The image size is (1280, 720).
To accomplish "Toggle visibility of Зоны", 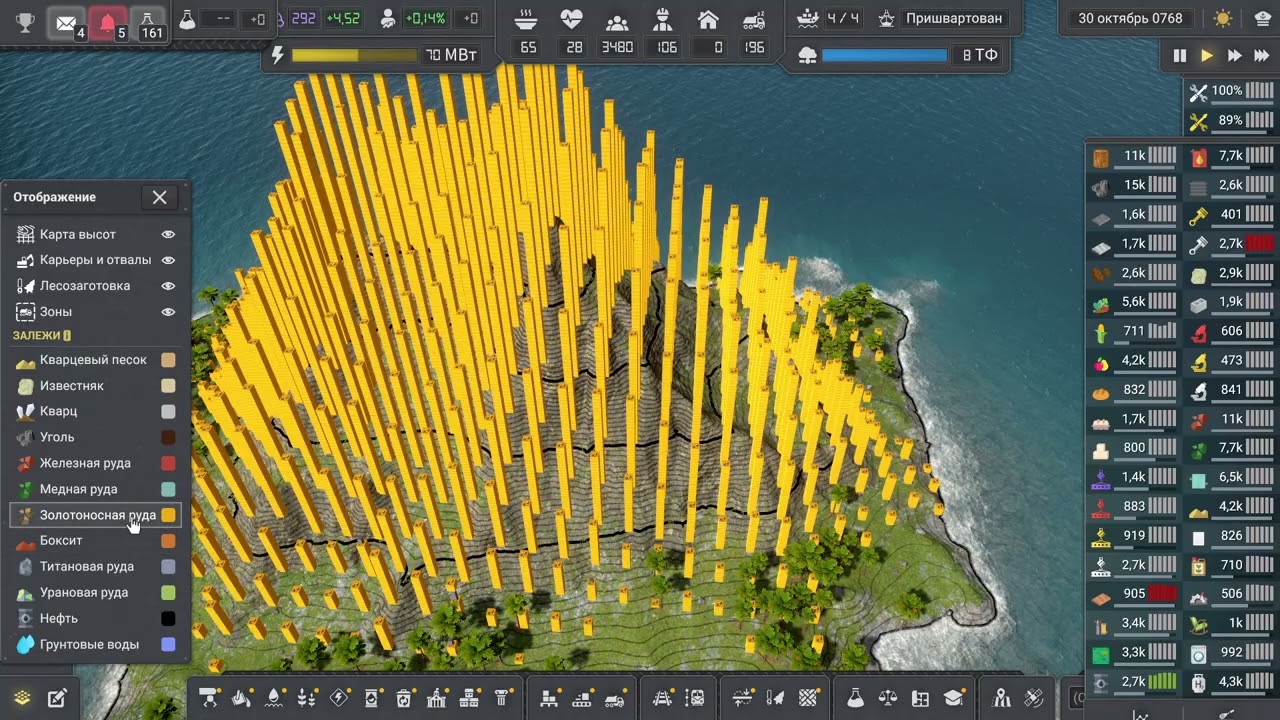I will tap(168, 312).
